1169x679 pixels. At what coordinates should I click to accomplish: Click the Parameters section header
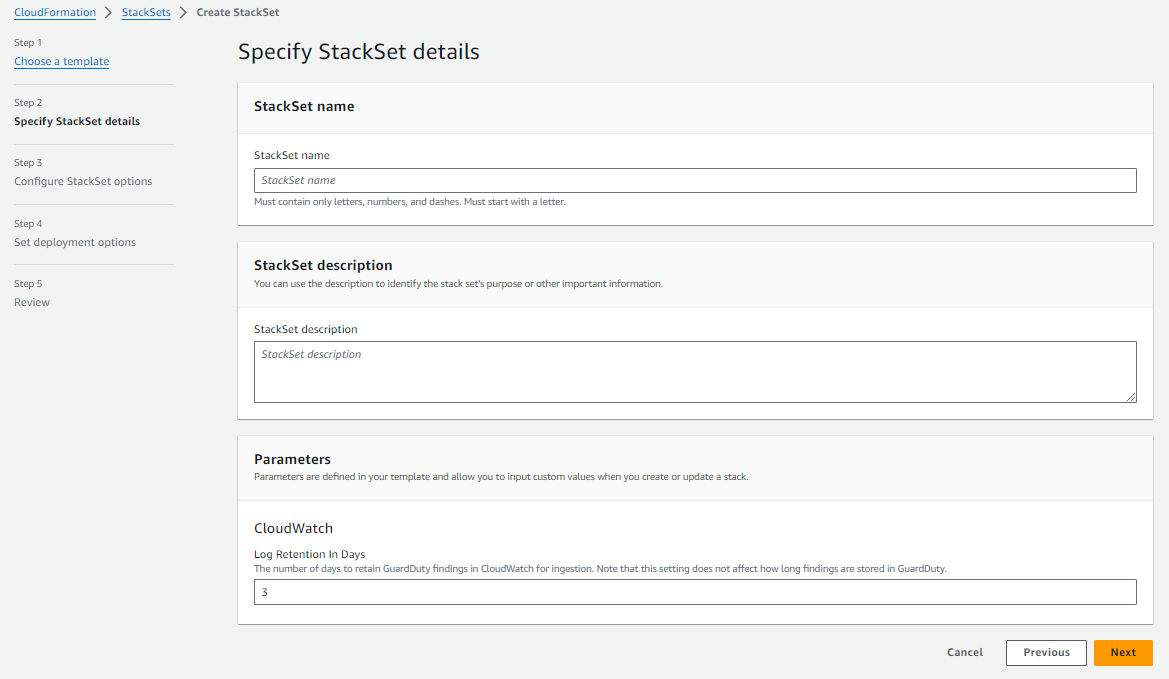pos(290,460)
